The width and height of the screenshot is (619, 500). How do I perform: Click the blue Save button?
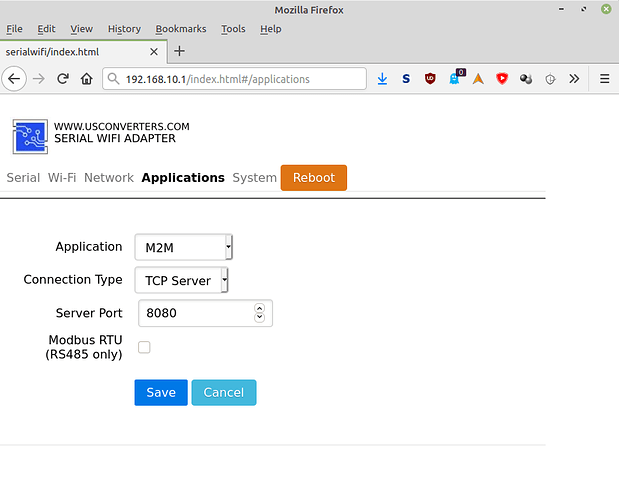pyautogui.click(x=161, y=392)
